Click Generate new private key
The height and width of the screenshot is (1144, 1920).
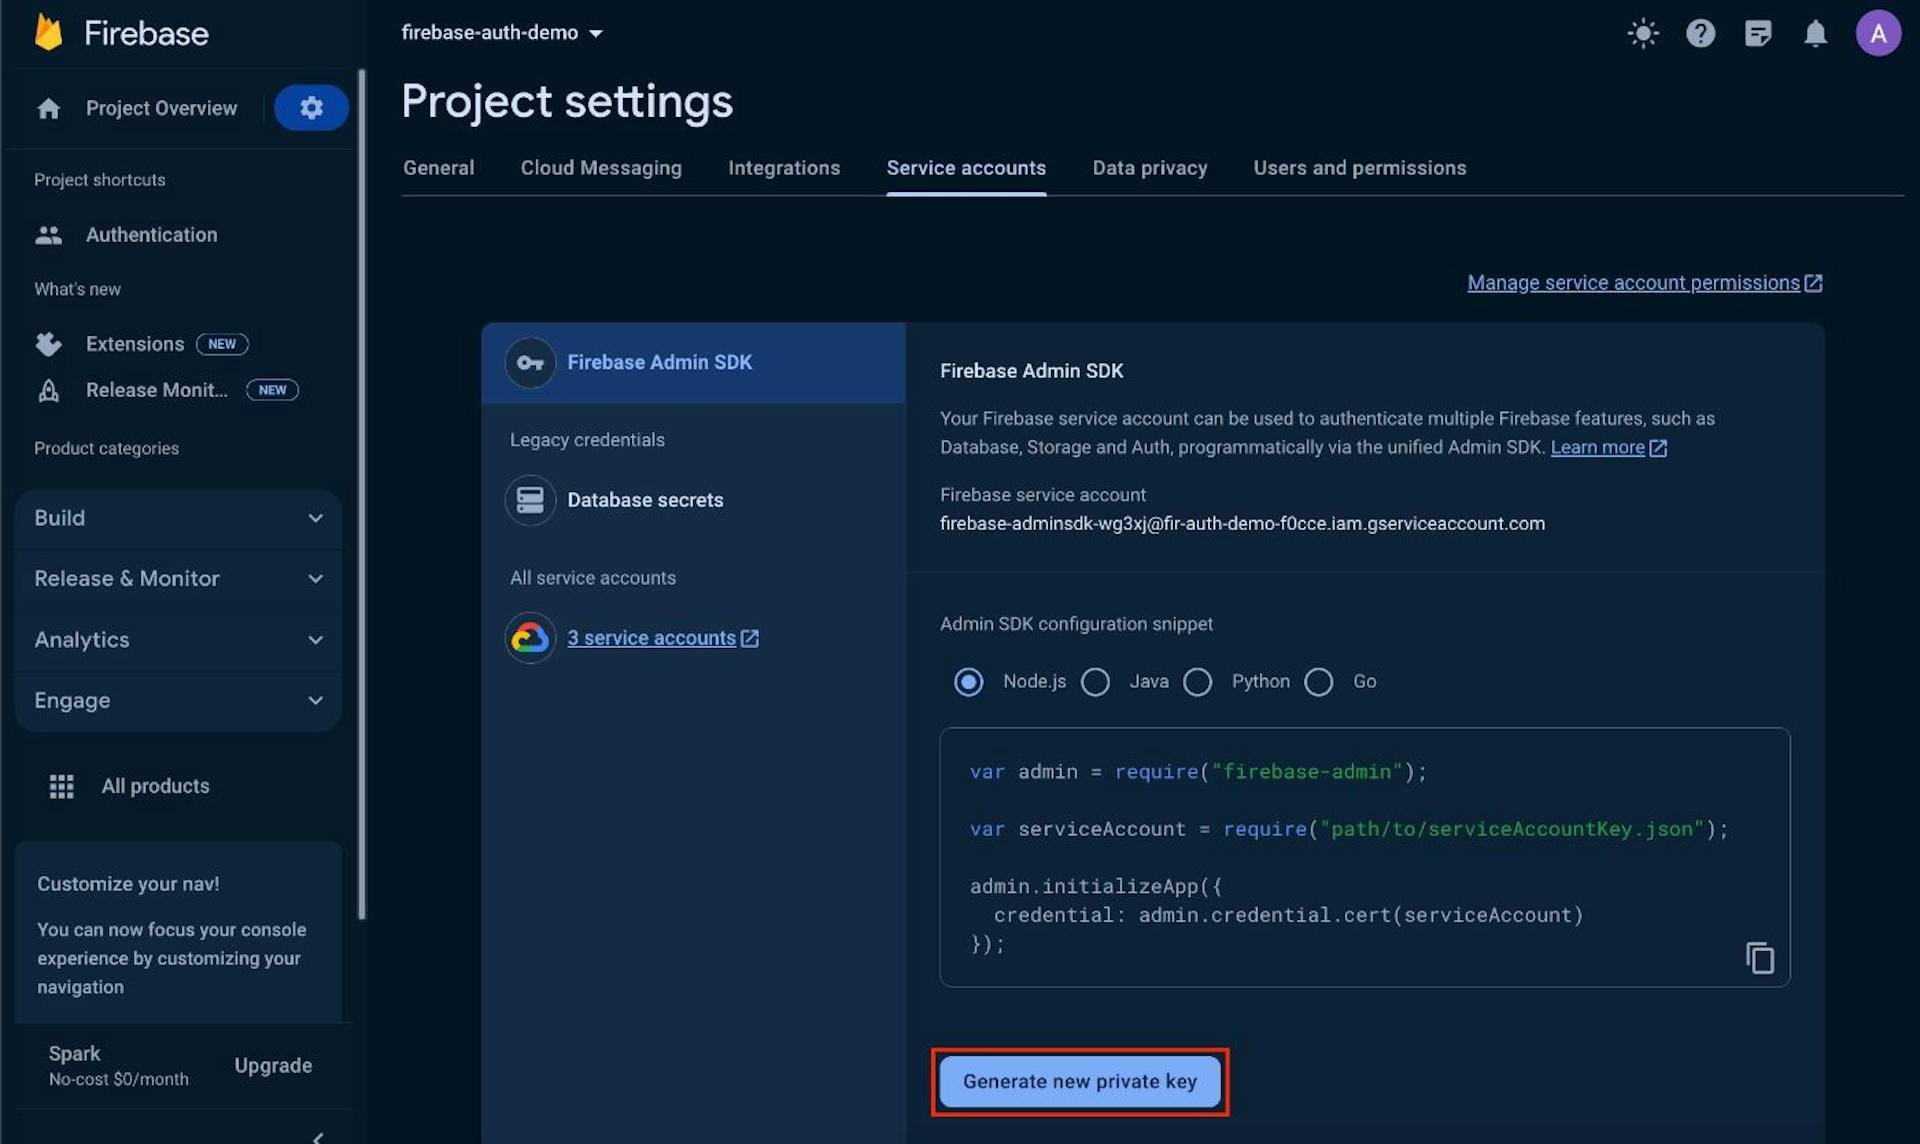(1079, 1081)
